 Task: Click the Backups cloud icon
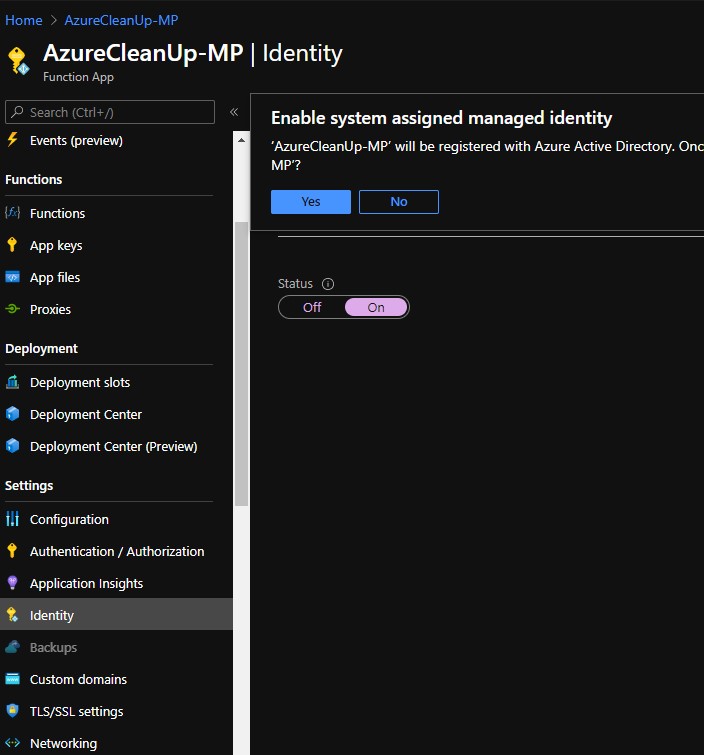point(12,647)
